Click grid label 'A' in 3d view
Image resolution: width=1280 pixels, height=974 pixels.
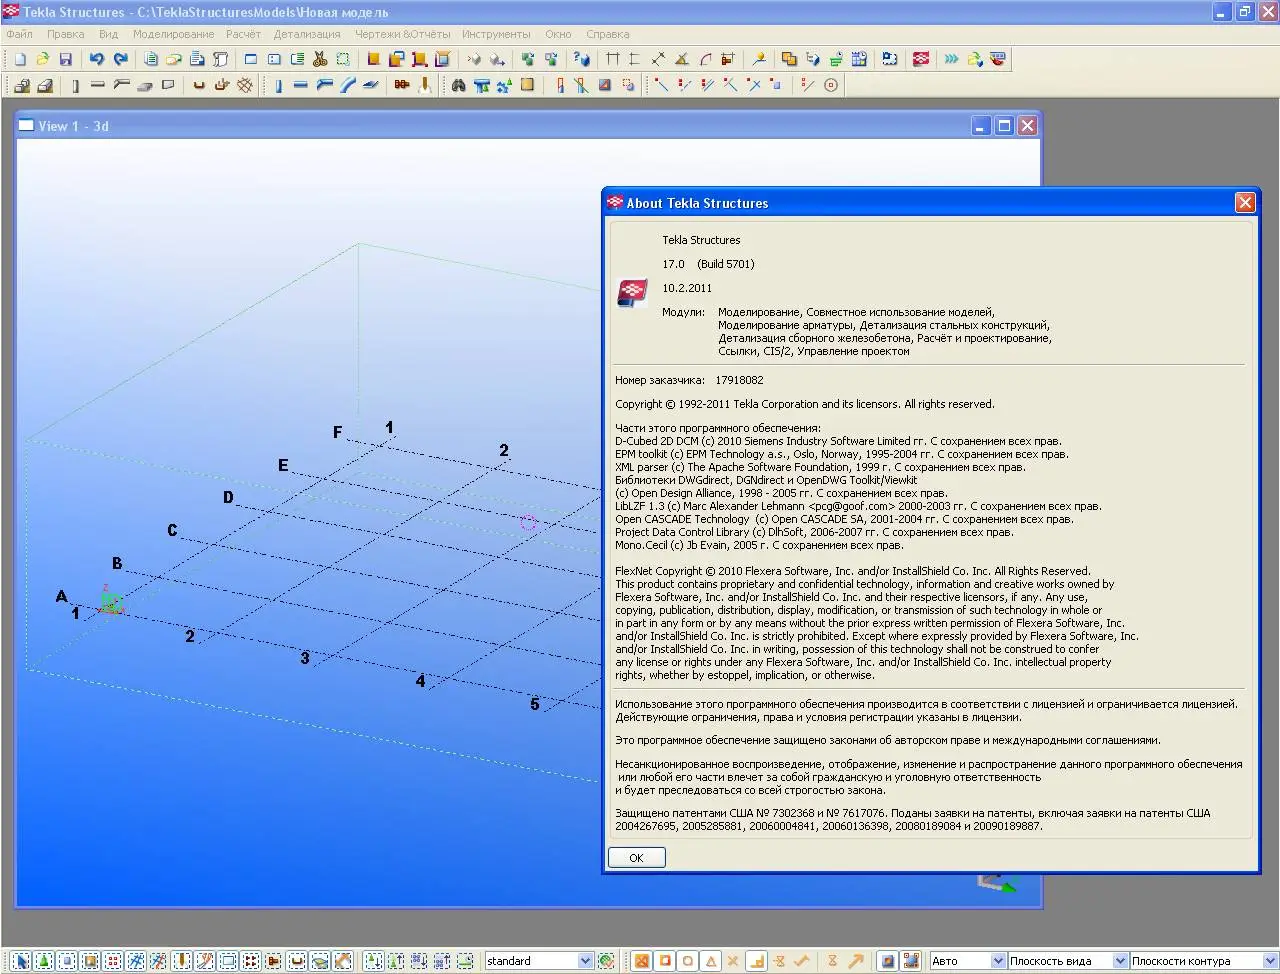coord(61,597)
